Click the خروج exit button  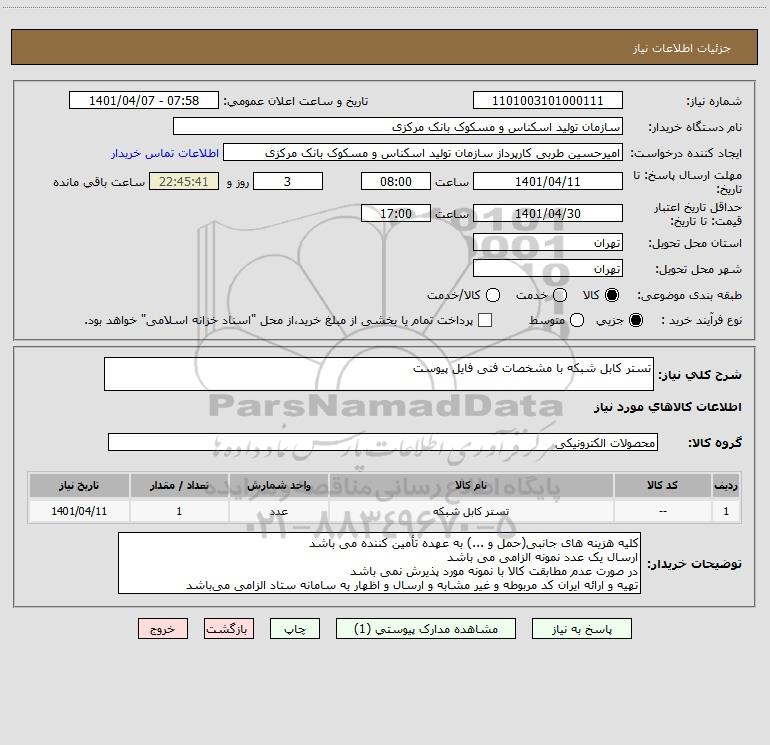pyautogui.click(x=163, y=629)
